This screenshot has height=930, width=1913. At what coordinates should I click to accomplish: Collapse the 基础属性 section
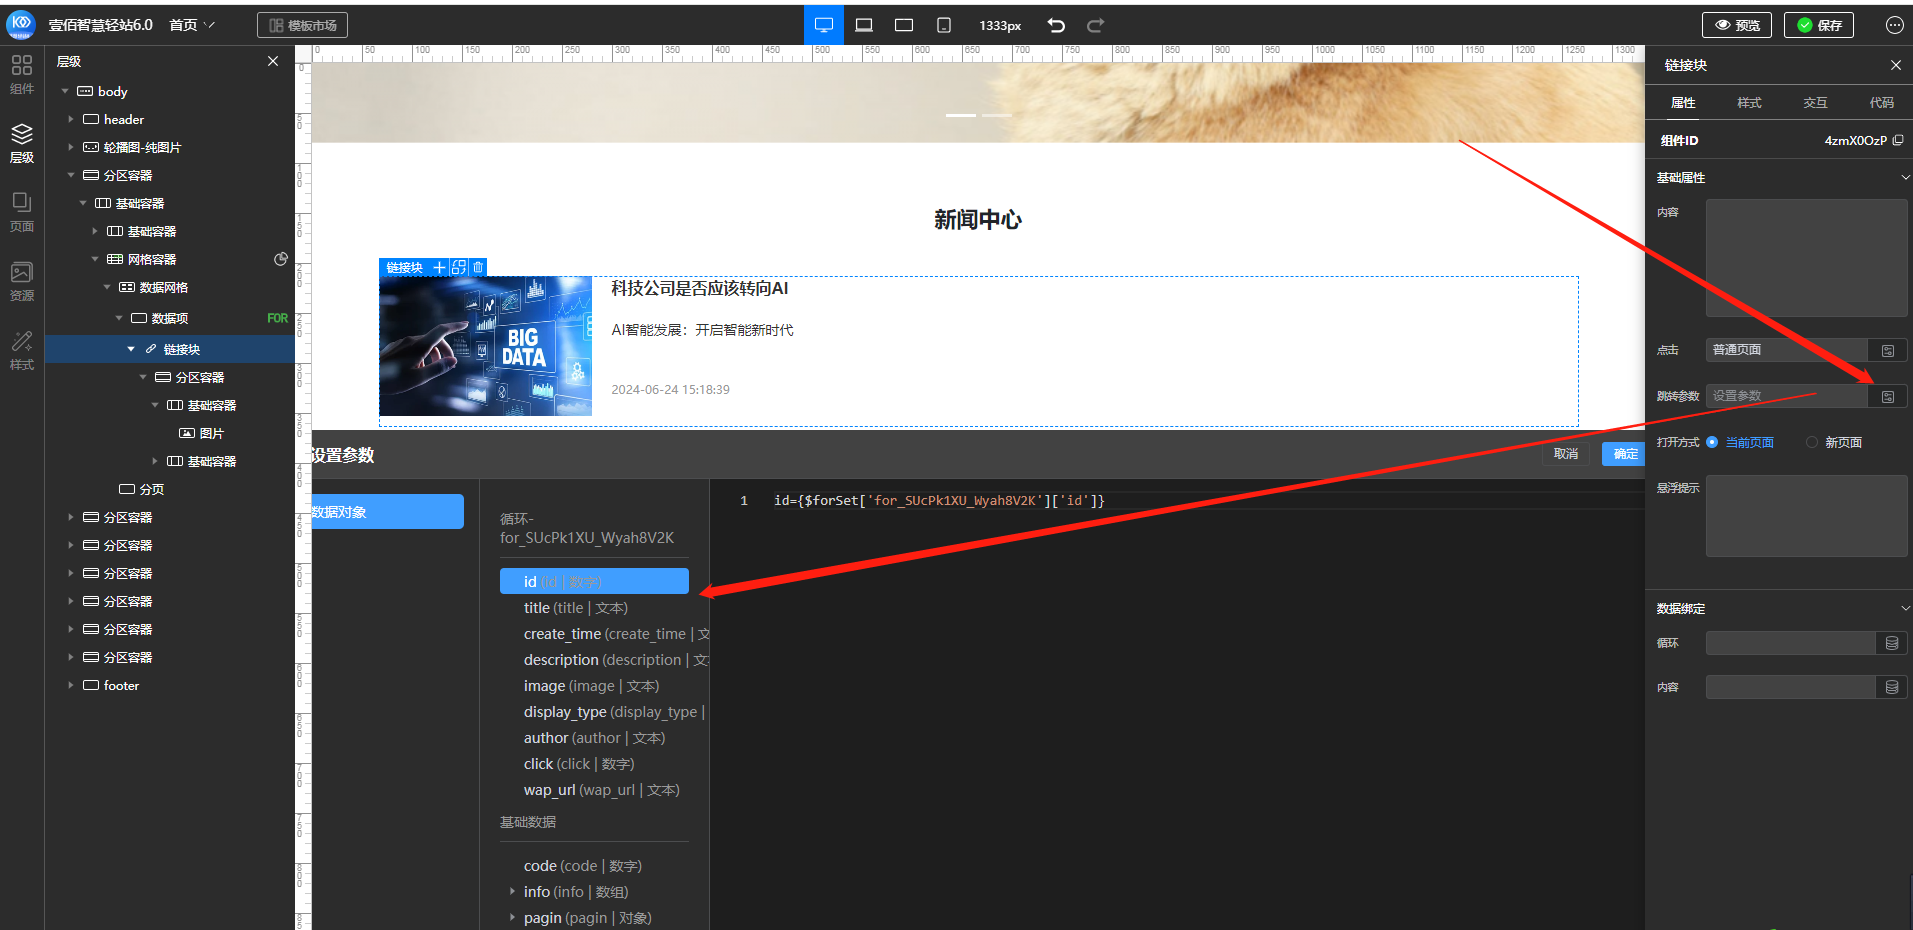pyautogui.click(x=1905, y=177)
